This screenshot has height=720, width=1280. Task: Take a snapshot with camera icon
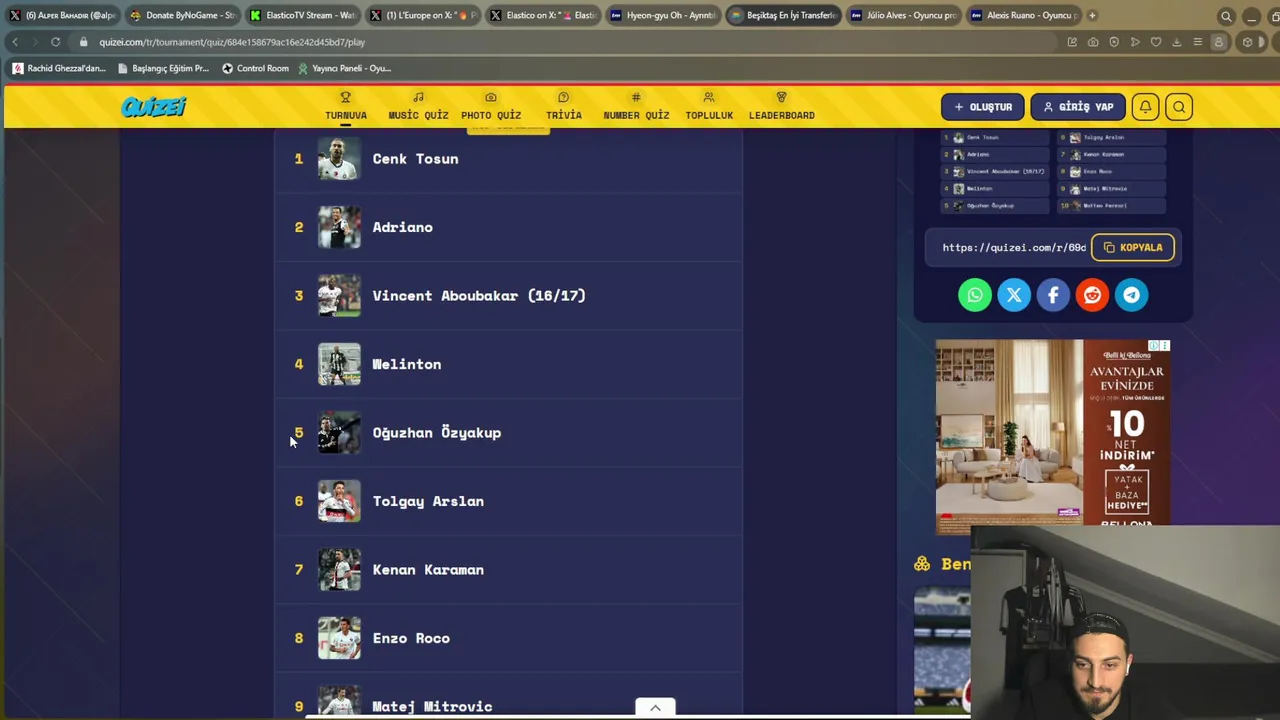coord(1093,42)
